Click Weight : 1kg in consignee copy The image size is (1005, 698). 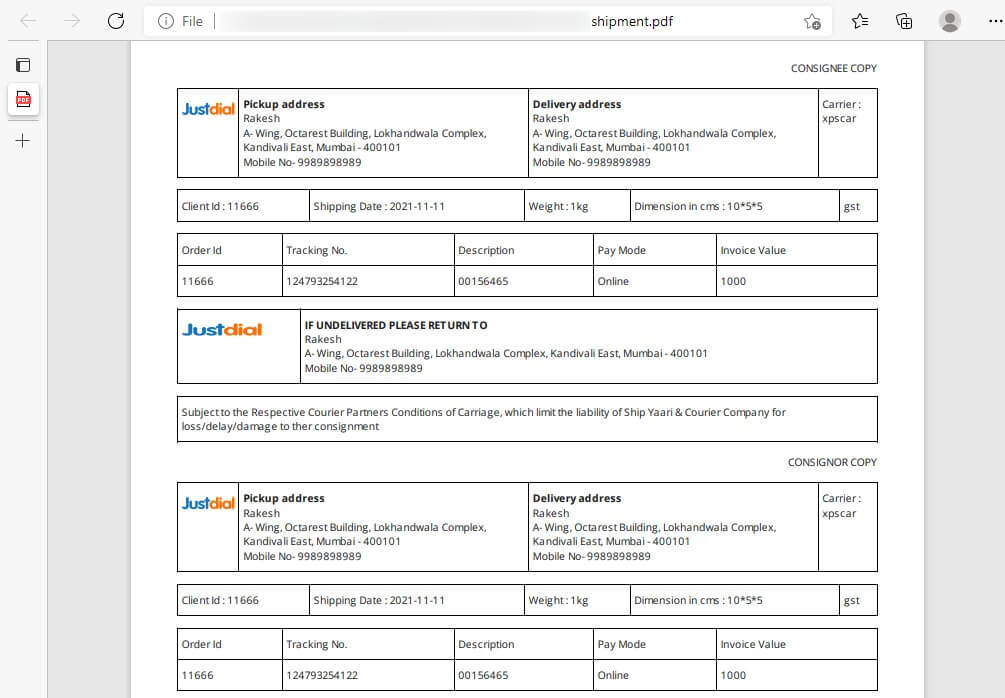tap(558, 206)
